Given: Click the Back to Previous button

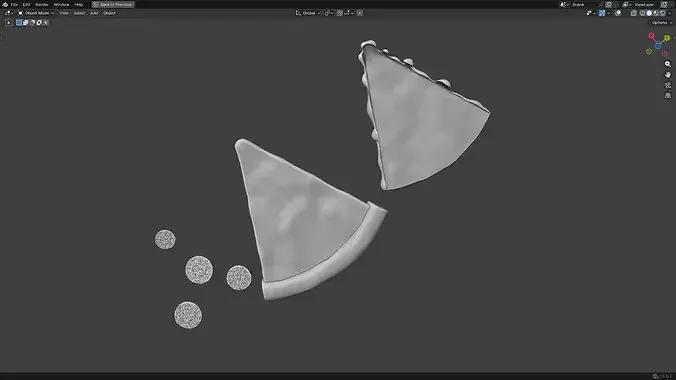Looking at the screenshot, I should [113, 4].
